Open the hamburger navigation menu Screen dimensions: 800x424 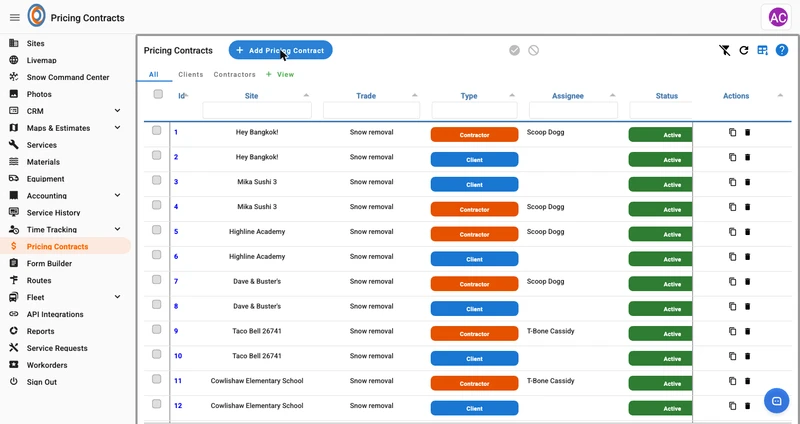[15, 17]
